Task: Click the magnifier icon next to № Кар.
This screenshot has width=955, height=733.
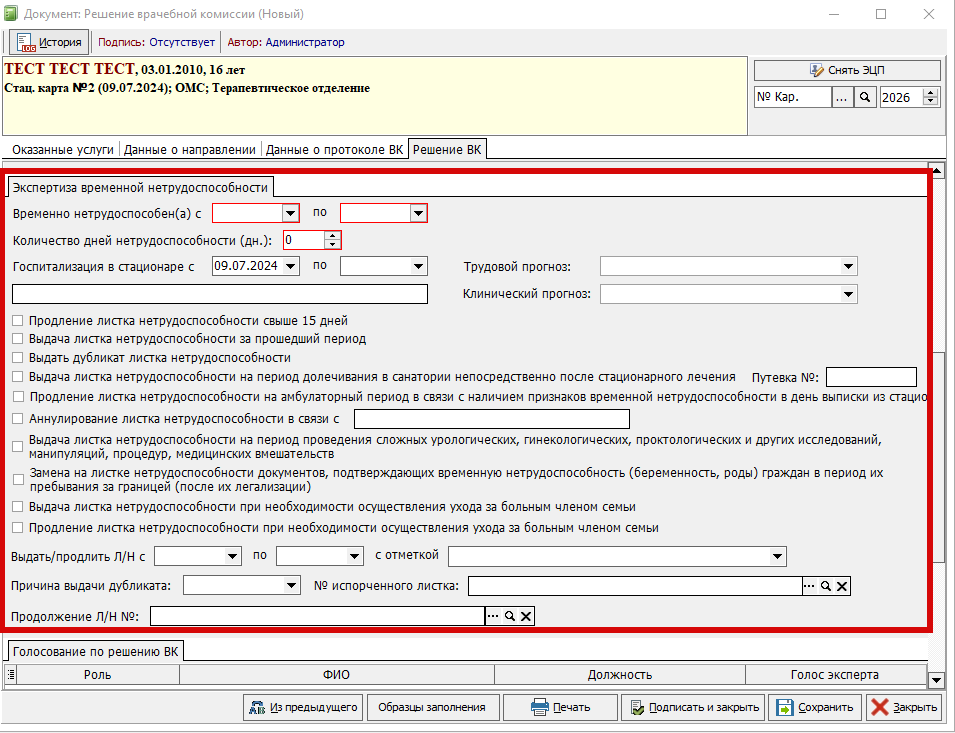Action: click(x=866, y=97)
